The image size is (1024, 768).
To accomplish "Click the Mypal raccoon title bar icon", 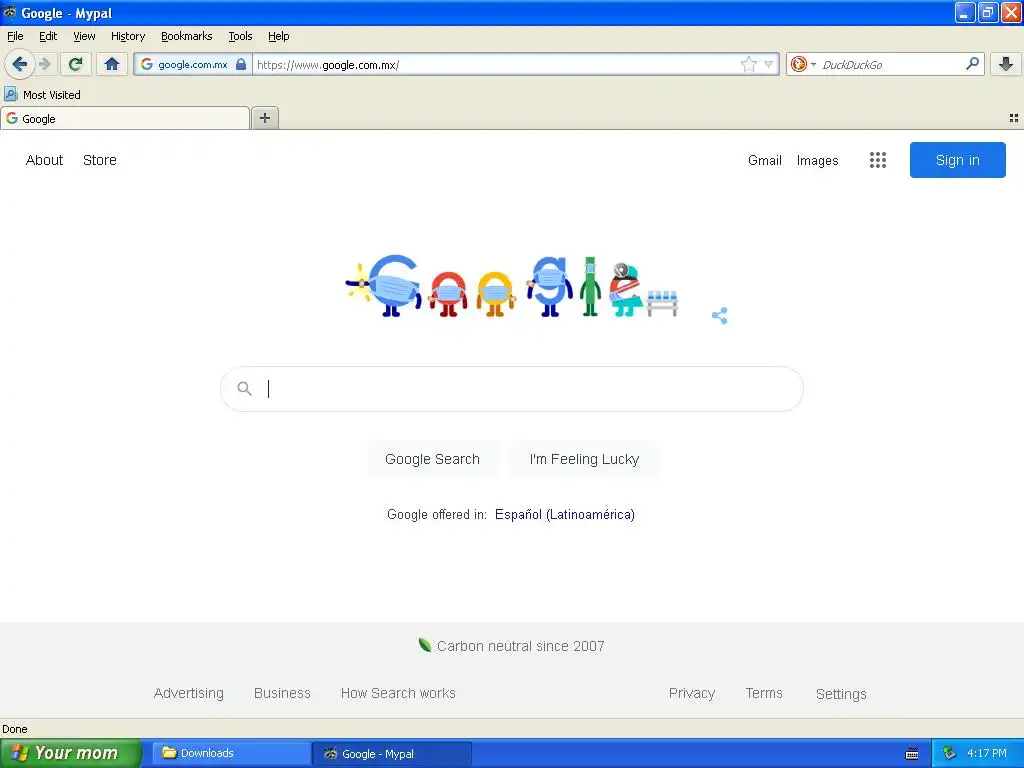I will pos(10,12).
